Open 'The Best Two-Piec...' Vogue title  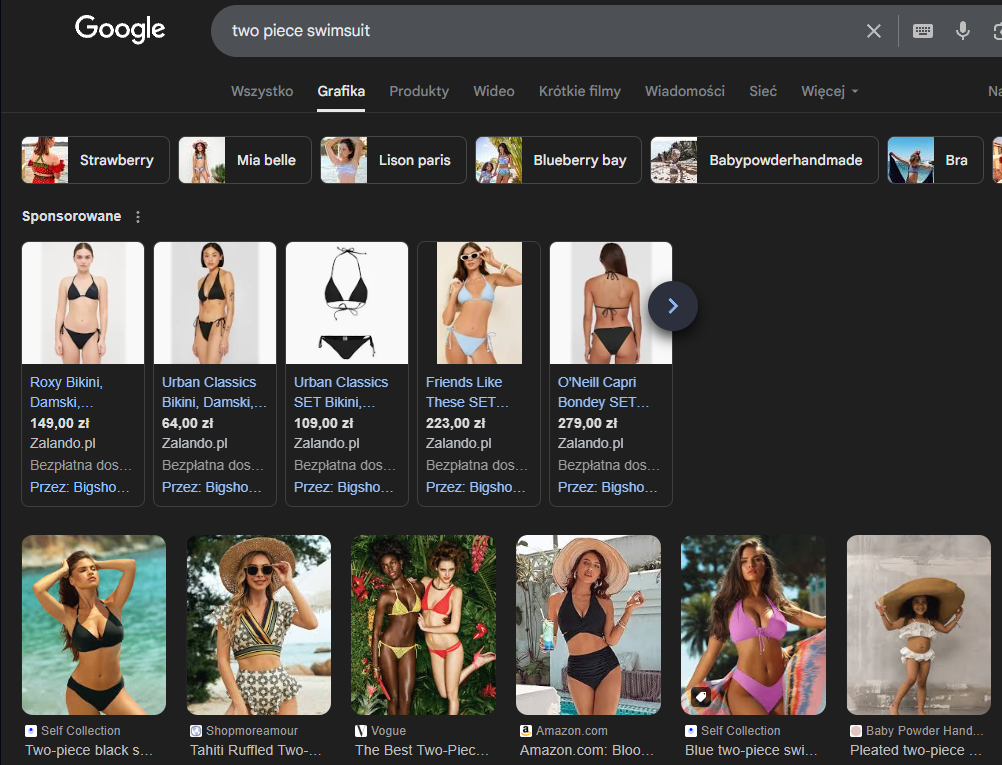[422, 750]
